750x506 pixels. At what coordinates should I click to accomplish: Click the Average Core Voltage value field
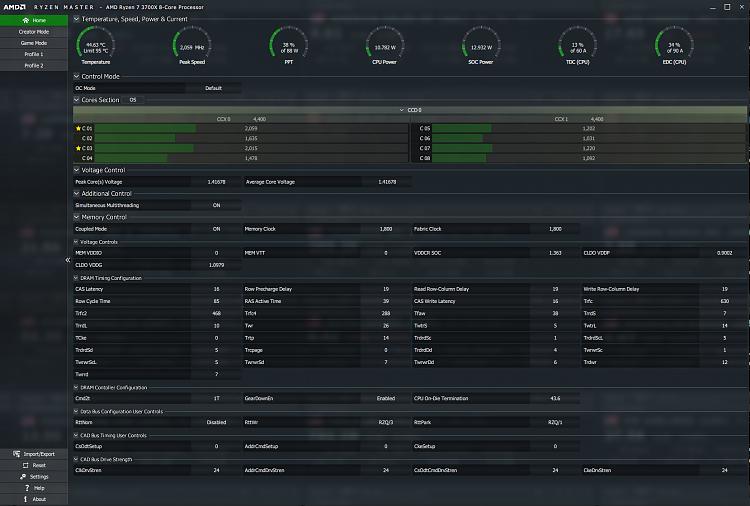[x=386, y=182]
